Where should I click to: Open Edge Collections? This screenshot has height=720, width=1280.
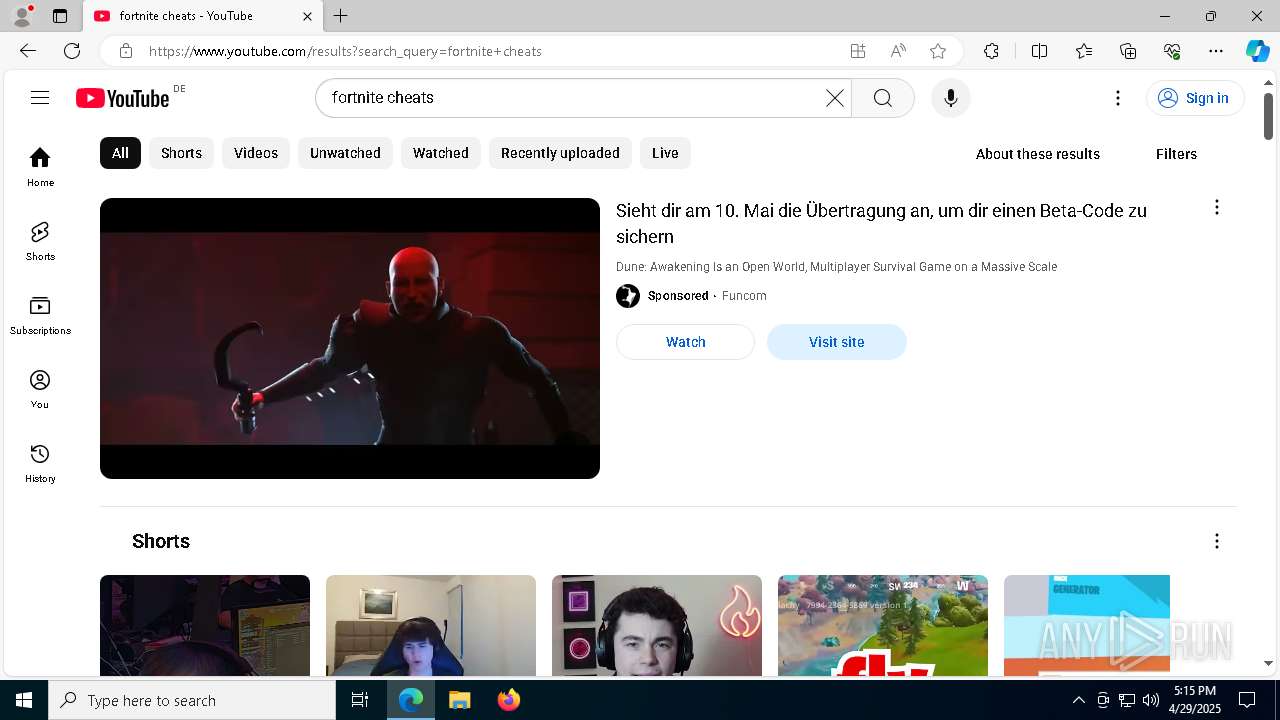click(1128, 51)
